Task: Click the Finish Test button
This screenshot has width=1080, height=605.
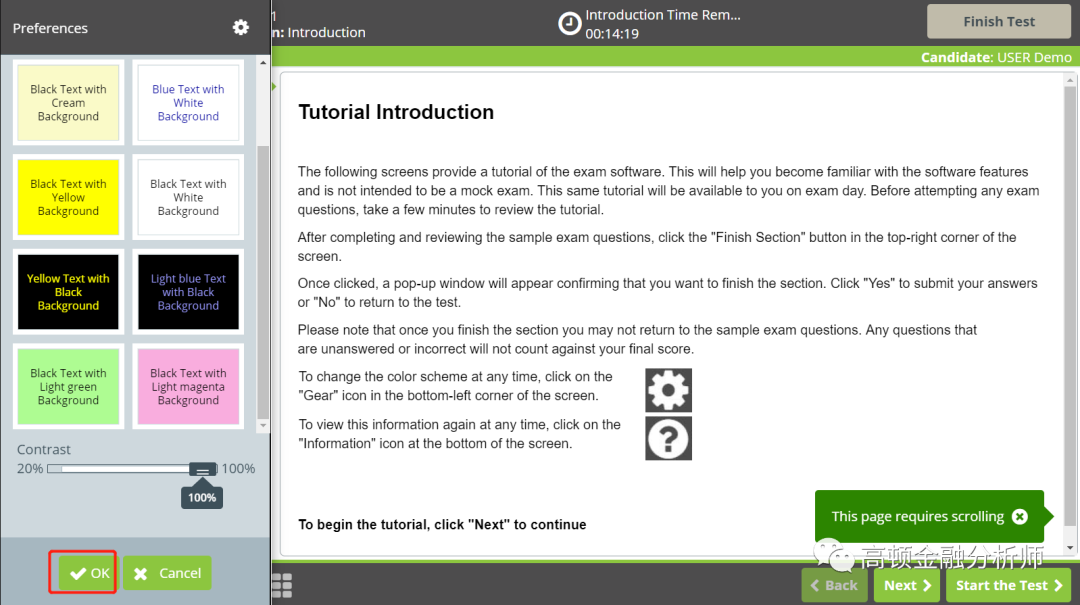Action: click(x=999, y=21)
